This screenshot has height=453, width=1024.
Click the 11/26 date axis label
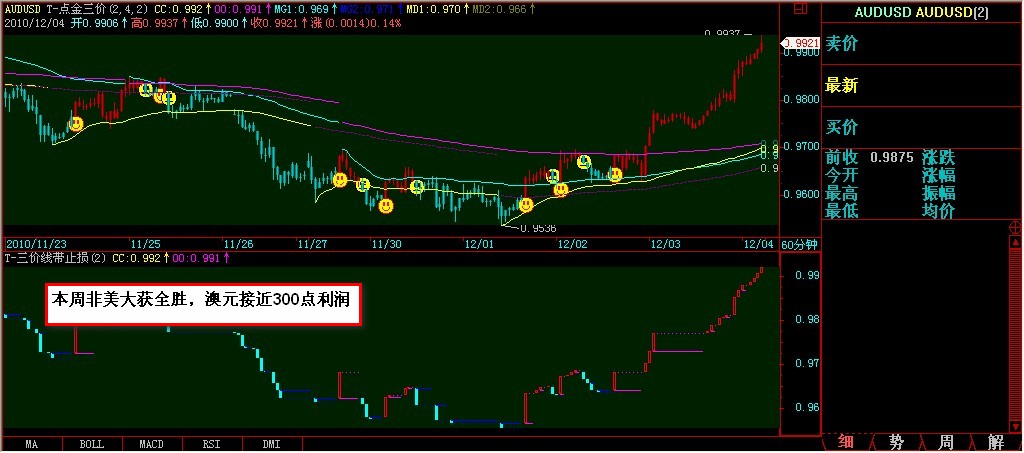238,244
